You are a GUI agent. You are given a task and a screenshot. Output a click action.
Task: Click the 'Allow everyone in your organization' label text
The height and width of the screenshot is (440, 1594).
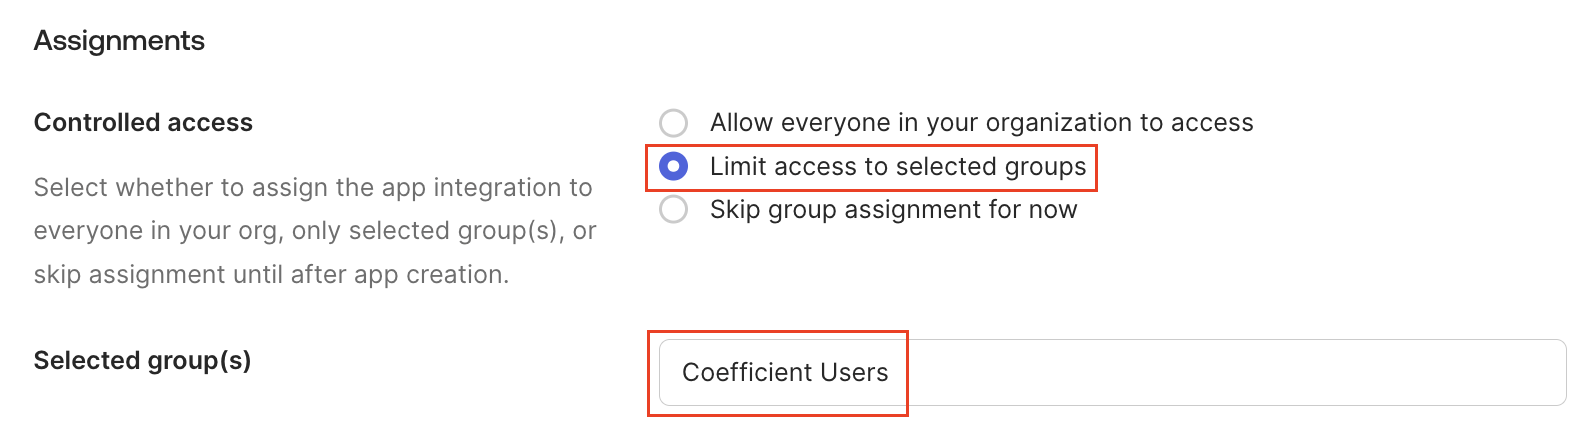pyautogui.click(x=980, y=123)
